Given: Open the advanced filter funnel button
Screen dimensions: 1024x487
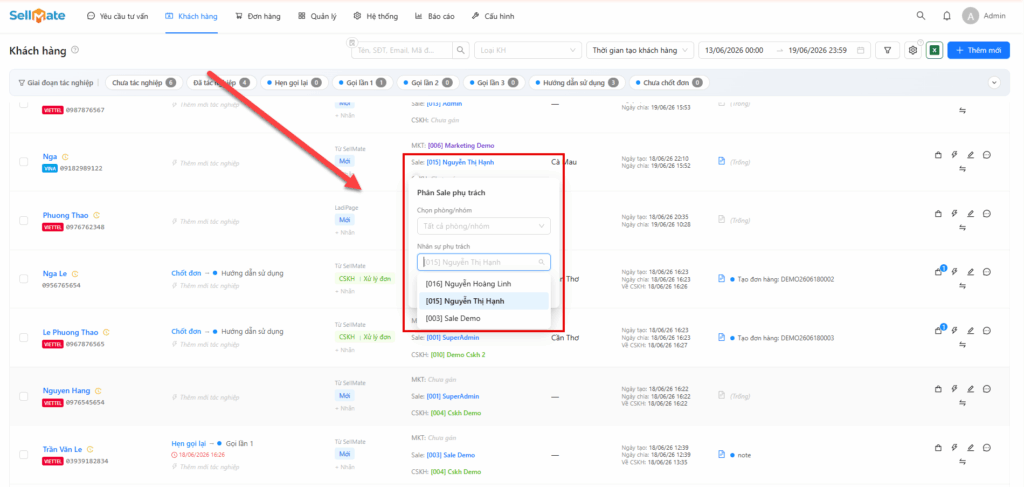Looking at the screenshot, I should tap(888, 50).
